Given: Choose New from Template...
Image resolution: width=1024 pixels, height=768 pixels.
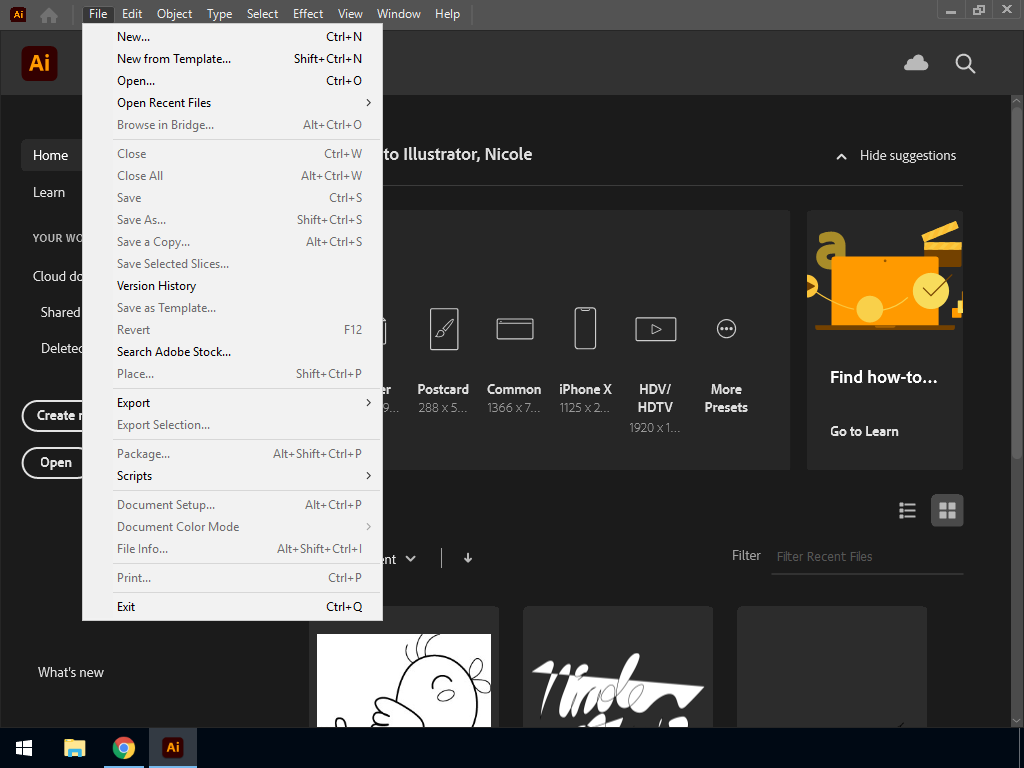Looking at the screenshot, I should pos(232,59).
